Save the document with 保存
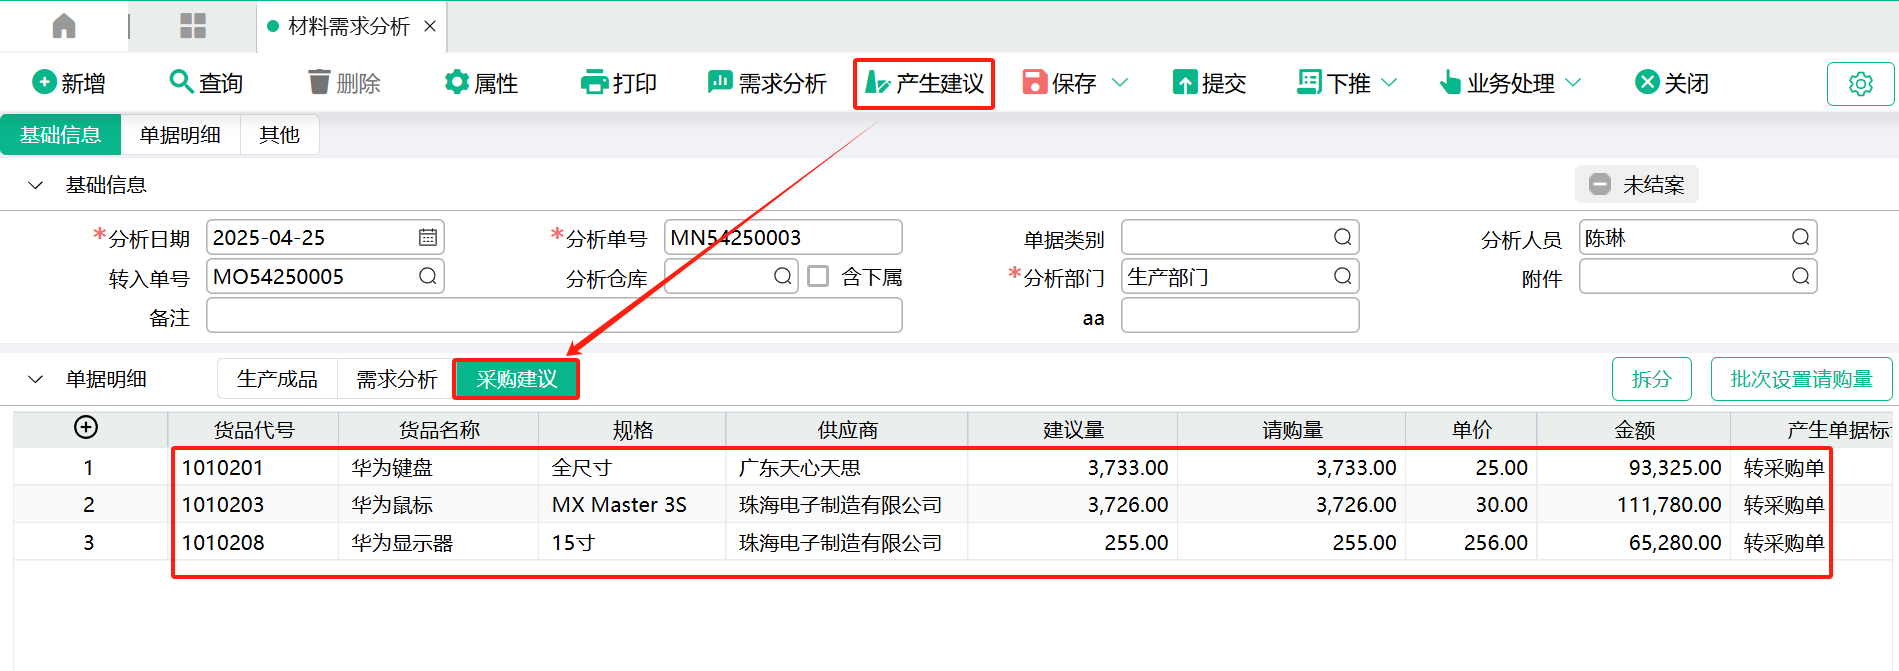Screen dimensions: 1899x671 click(x=1060, y=83)
